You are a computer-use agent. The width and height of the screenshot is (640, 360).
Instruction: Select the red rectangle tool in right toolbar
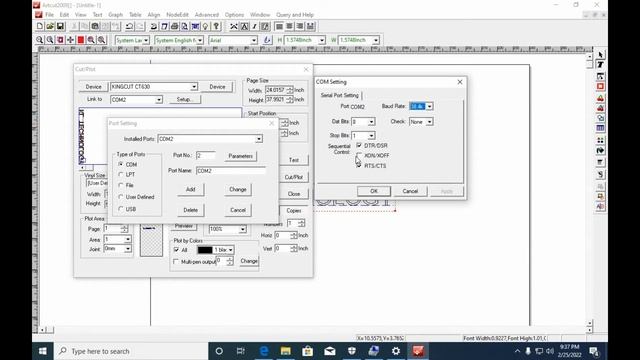[600, 87]
